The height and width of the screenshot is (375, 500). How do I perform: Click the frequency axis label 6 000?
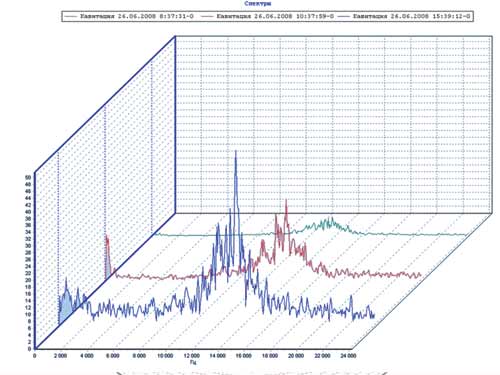[x=113, y=356]
